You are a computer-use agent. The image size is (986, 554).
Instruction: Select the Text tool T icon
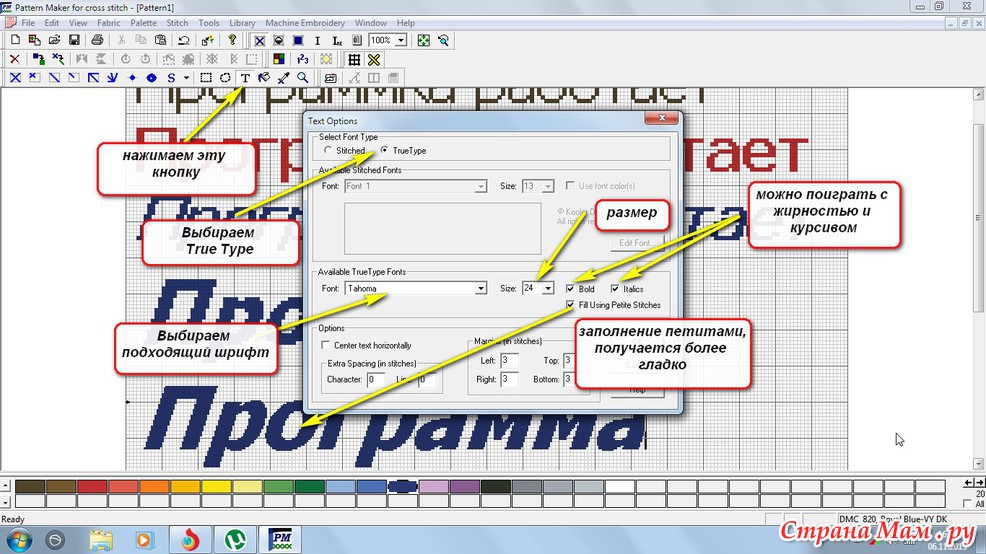(245, 78)
